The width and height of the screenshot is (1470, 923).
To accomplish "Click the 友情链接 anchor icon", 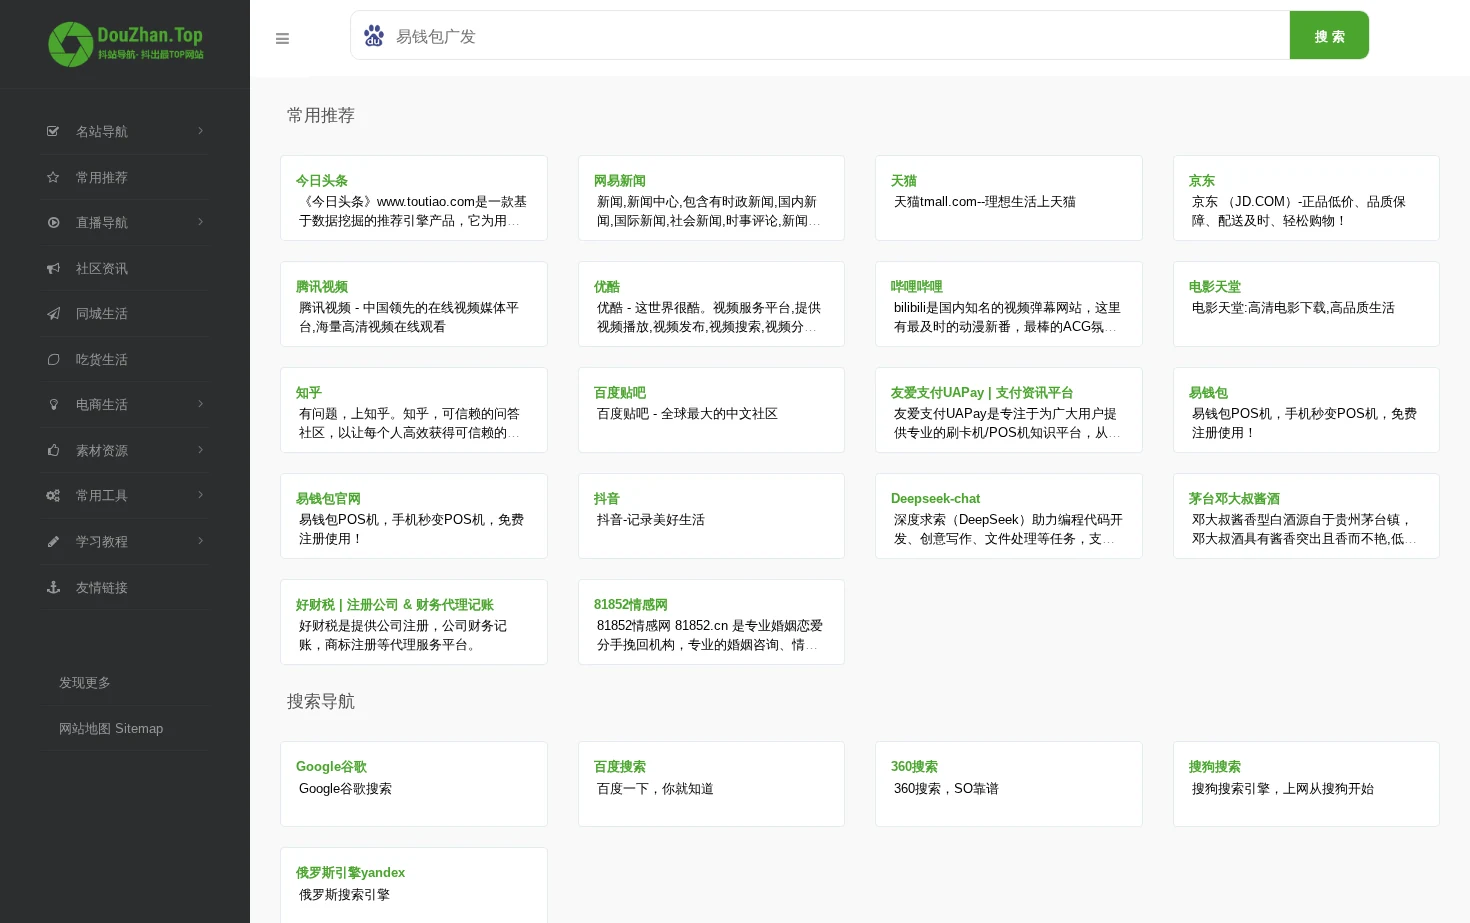I will 53,587.
